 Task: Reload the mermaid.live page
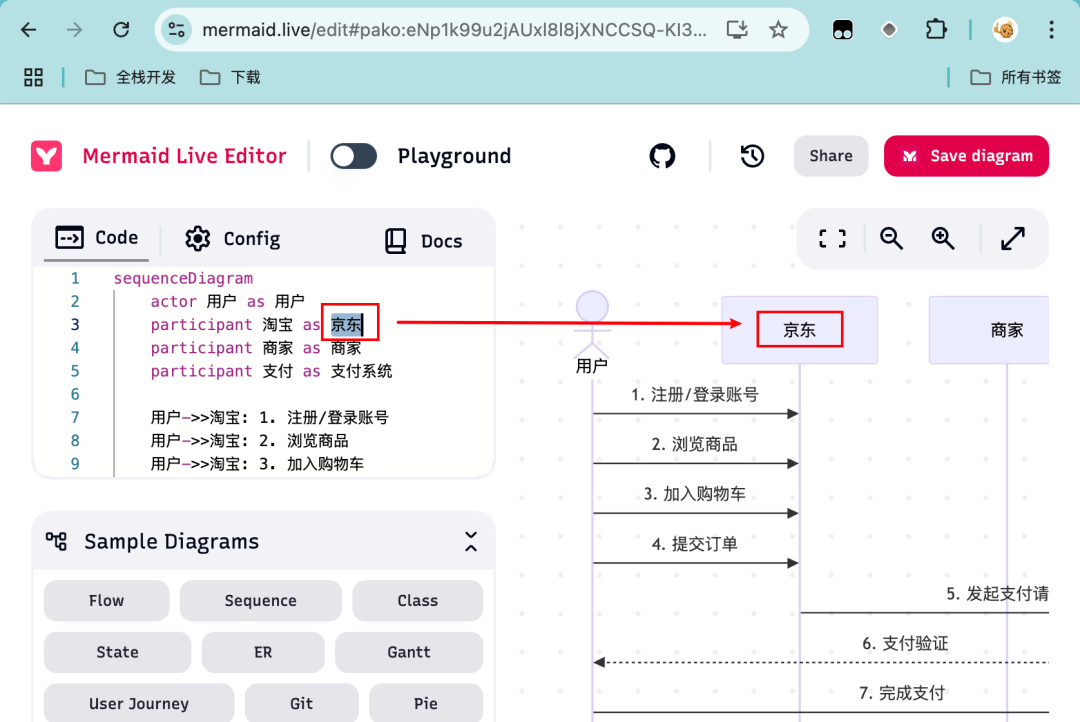coord(121,30)
